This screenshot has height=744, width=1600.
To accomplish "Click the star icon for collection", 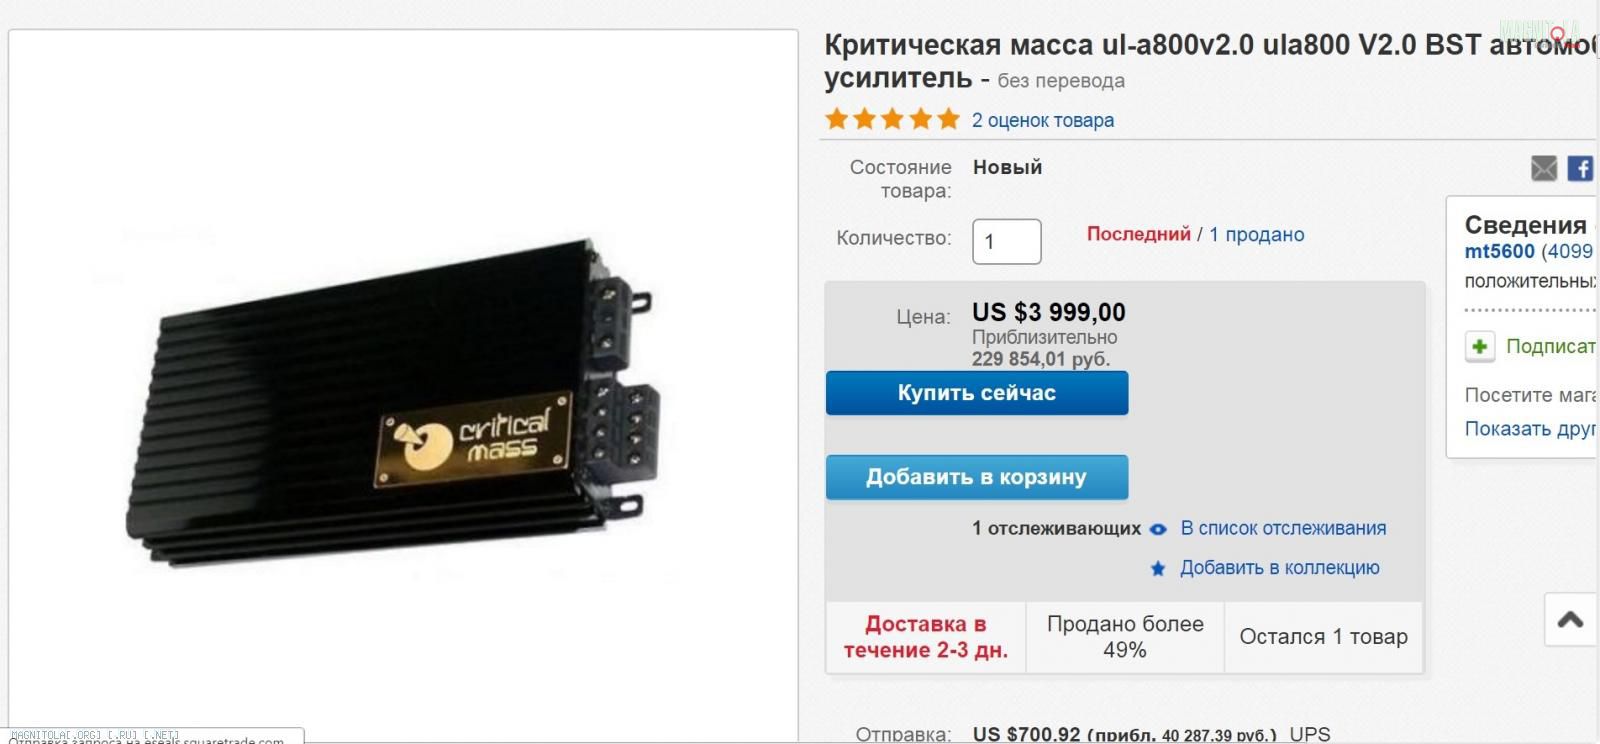I will coord(1158,568).
